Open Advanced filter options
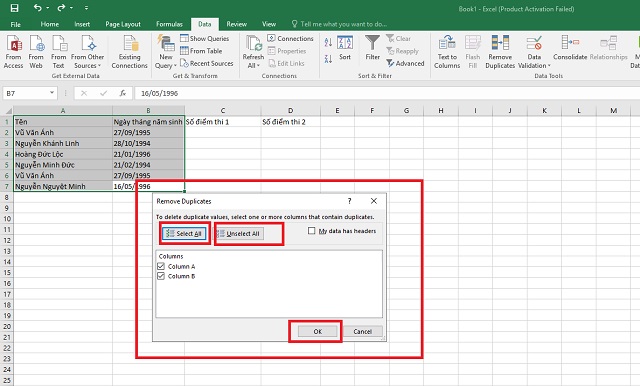Image resolution: width=640 pixels, height=386 pixels. click(x=405, y=63)
